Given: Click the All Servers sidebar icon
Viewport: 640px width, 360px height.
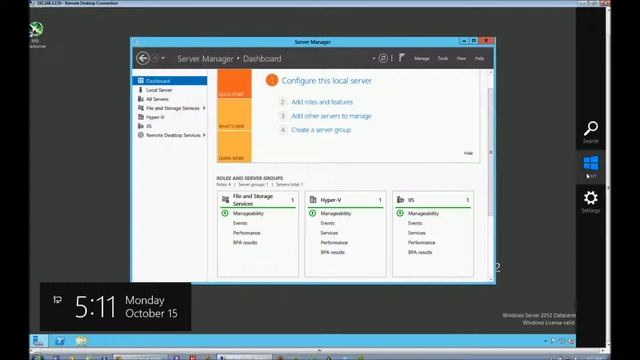Looking at the screenshot, I should point(141,99).
